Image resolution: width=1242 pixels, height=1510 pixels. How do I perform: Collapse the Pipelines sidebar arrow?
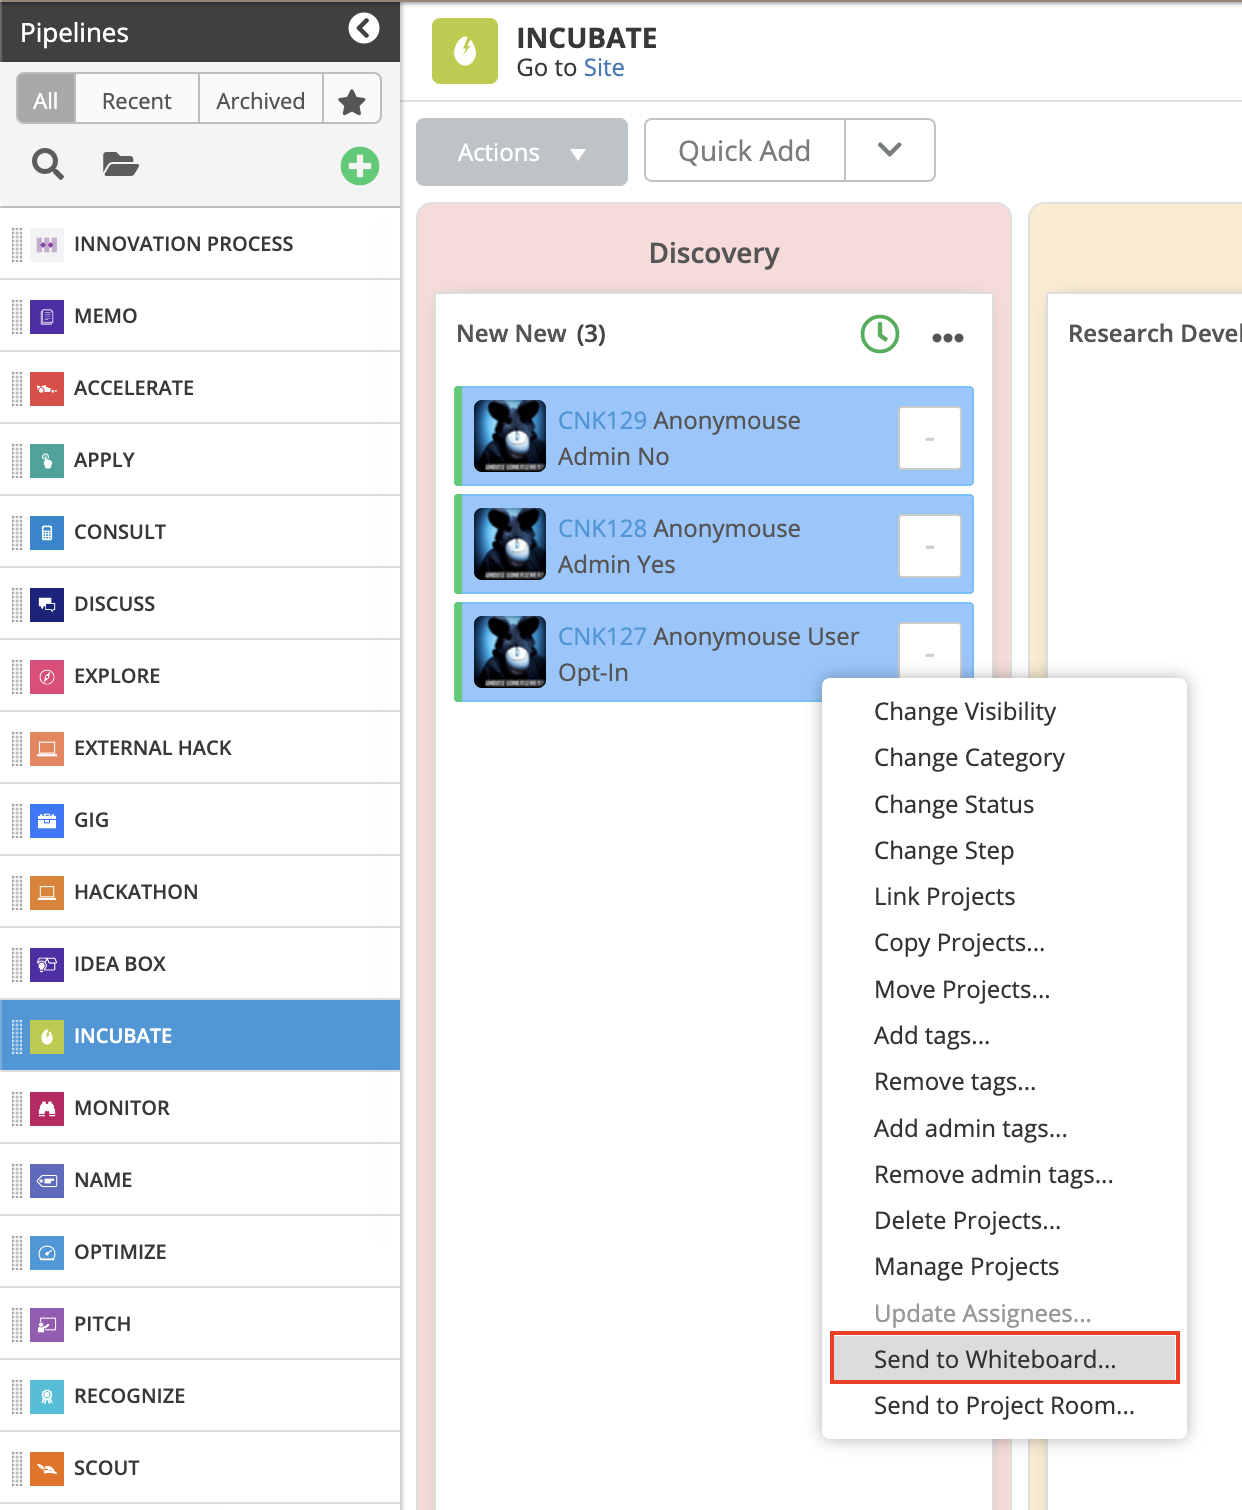pyautogui.click(x=364, y=28)
